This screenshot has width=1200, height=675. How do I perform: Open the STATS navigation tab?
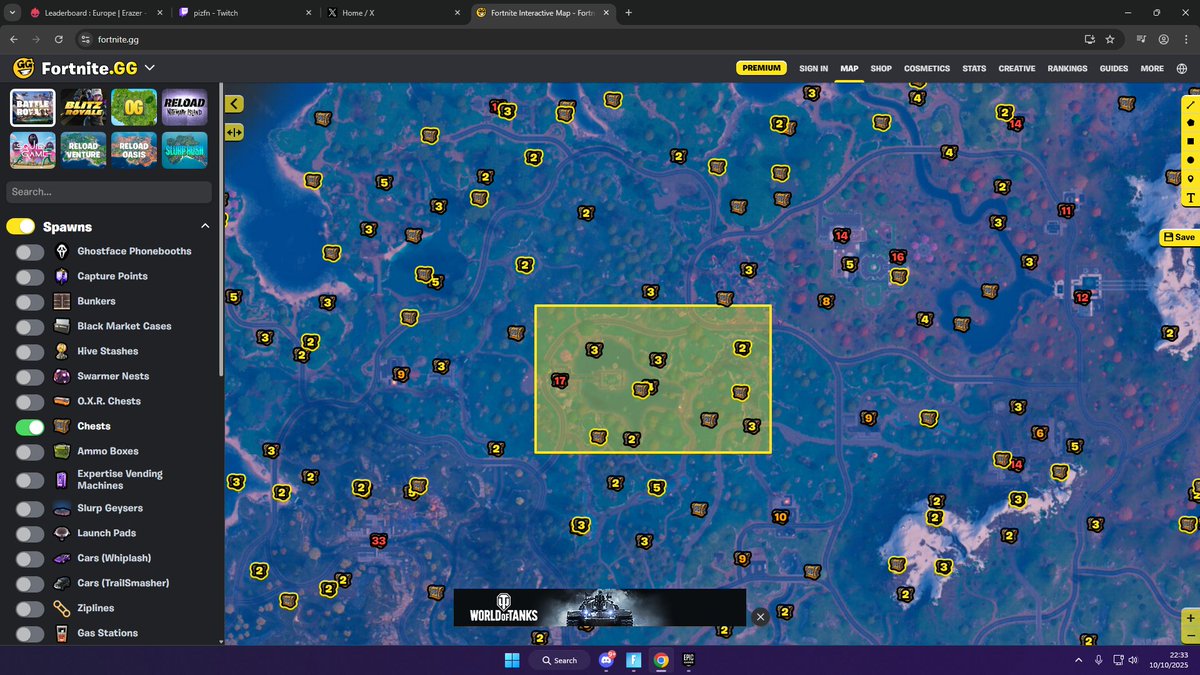point(974,69)
